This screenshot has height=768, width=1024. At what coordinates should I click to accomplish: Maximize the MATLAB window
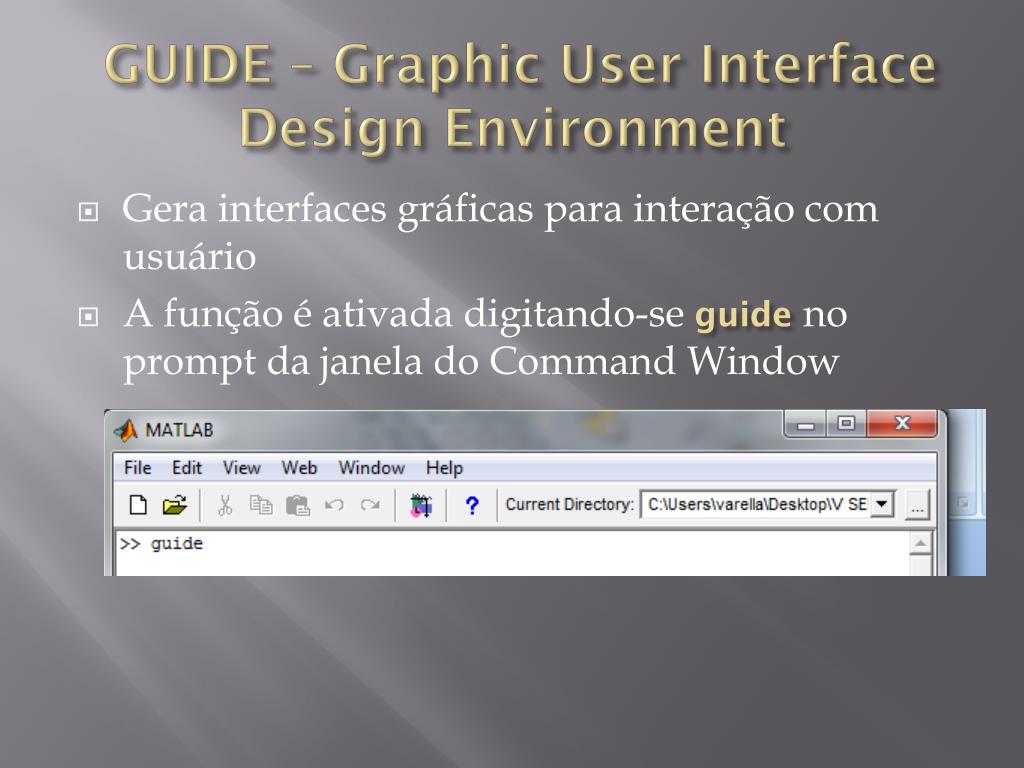(x=846, y=424)
